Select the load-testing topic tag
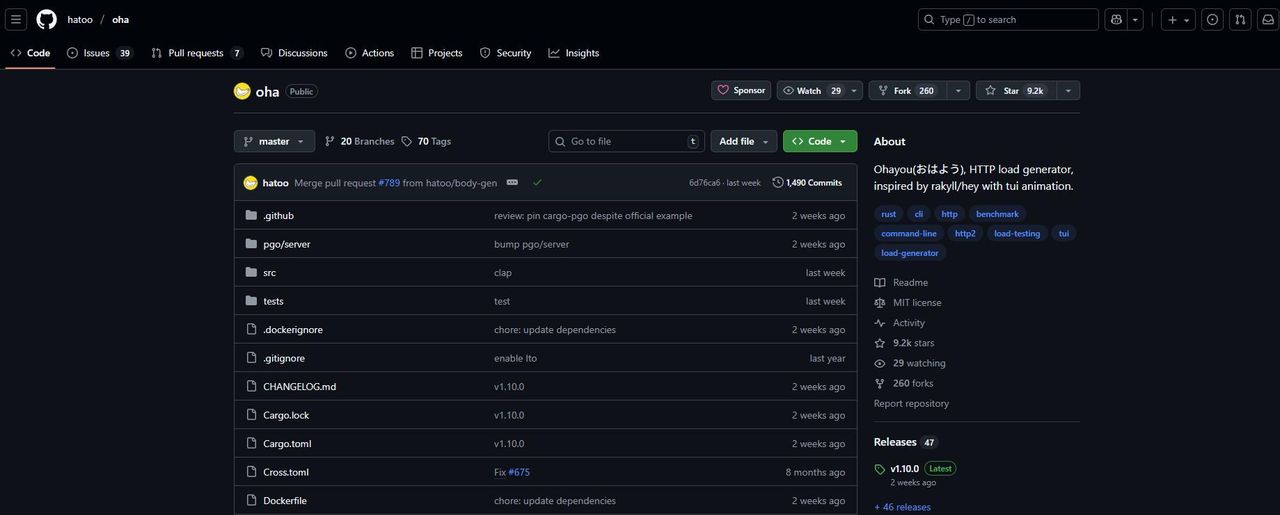Screen dimensions: 1280x515 (1017, 233)
